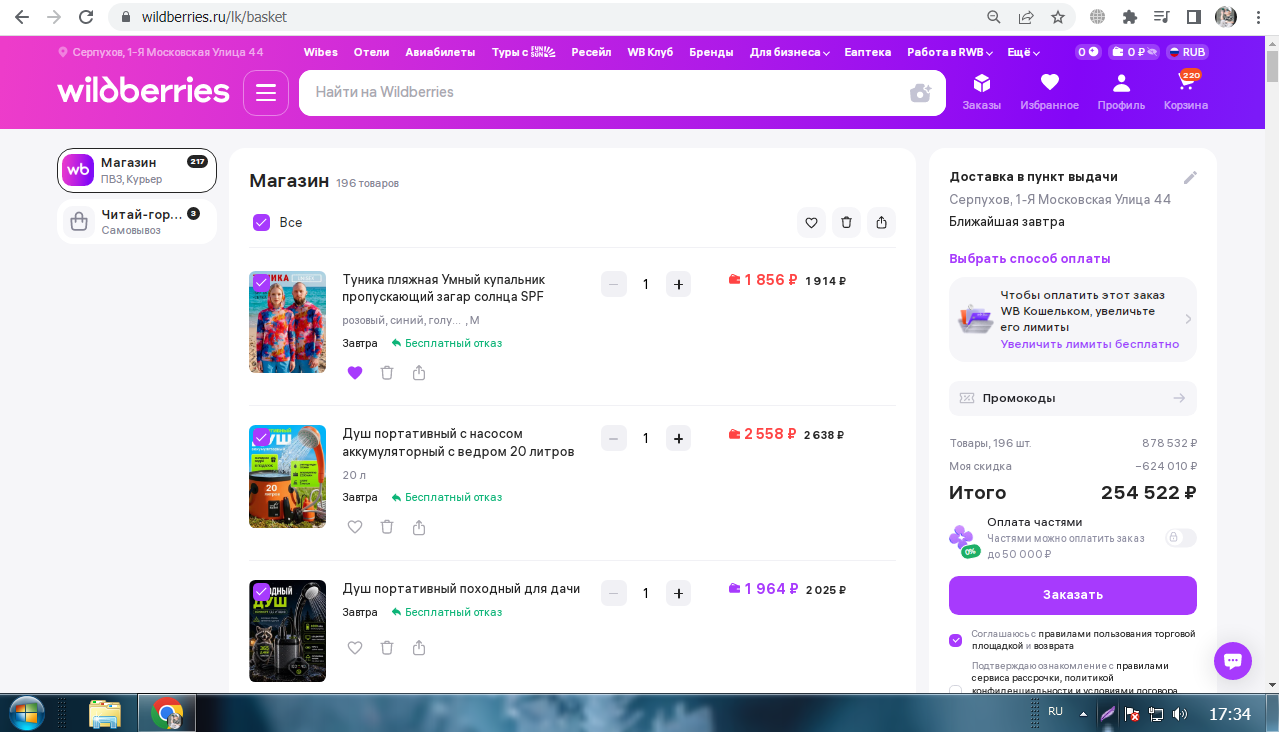This screenshot has width=1279, height=732.
Task: Open the Авиабилеты menu item
Action: (x=440, y=52)
